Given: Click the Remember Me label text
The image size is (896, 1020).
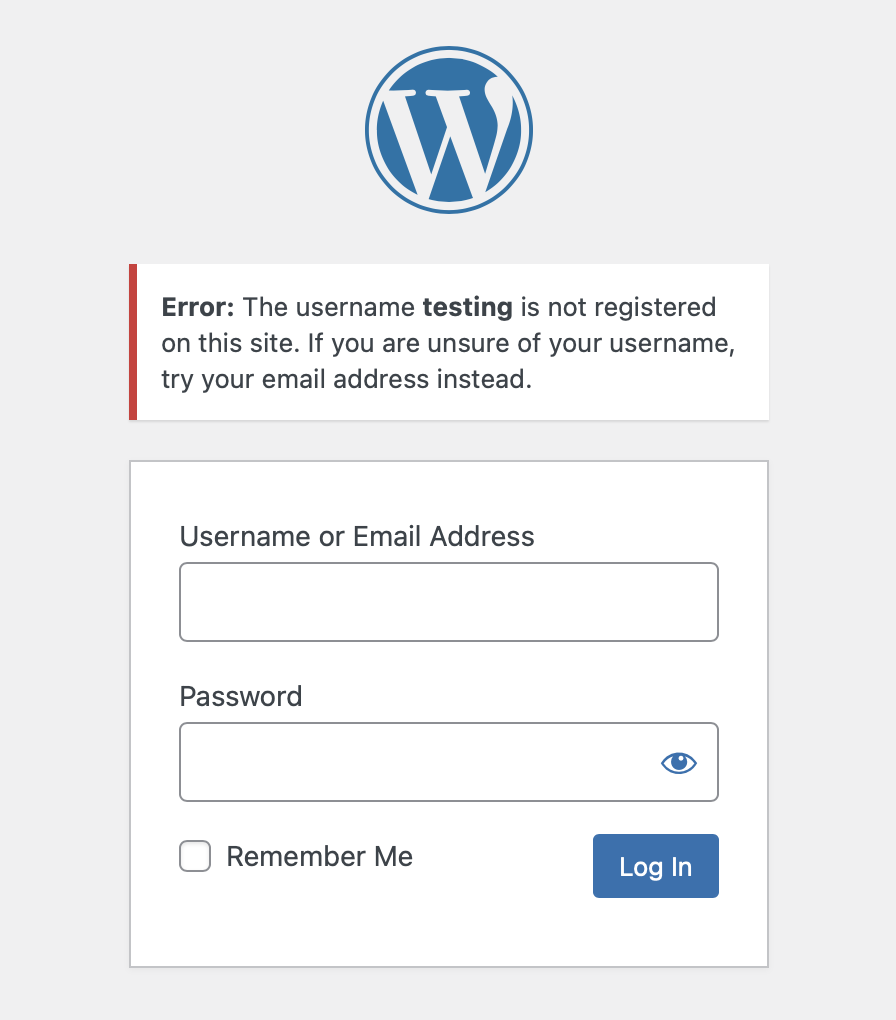Looking at the screenshot, I should [x=319, y=856].
